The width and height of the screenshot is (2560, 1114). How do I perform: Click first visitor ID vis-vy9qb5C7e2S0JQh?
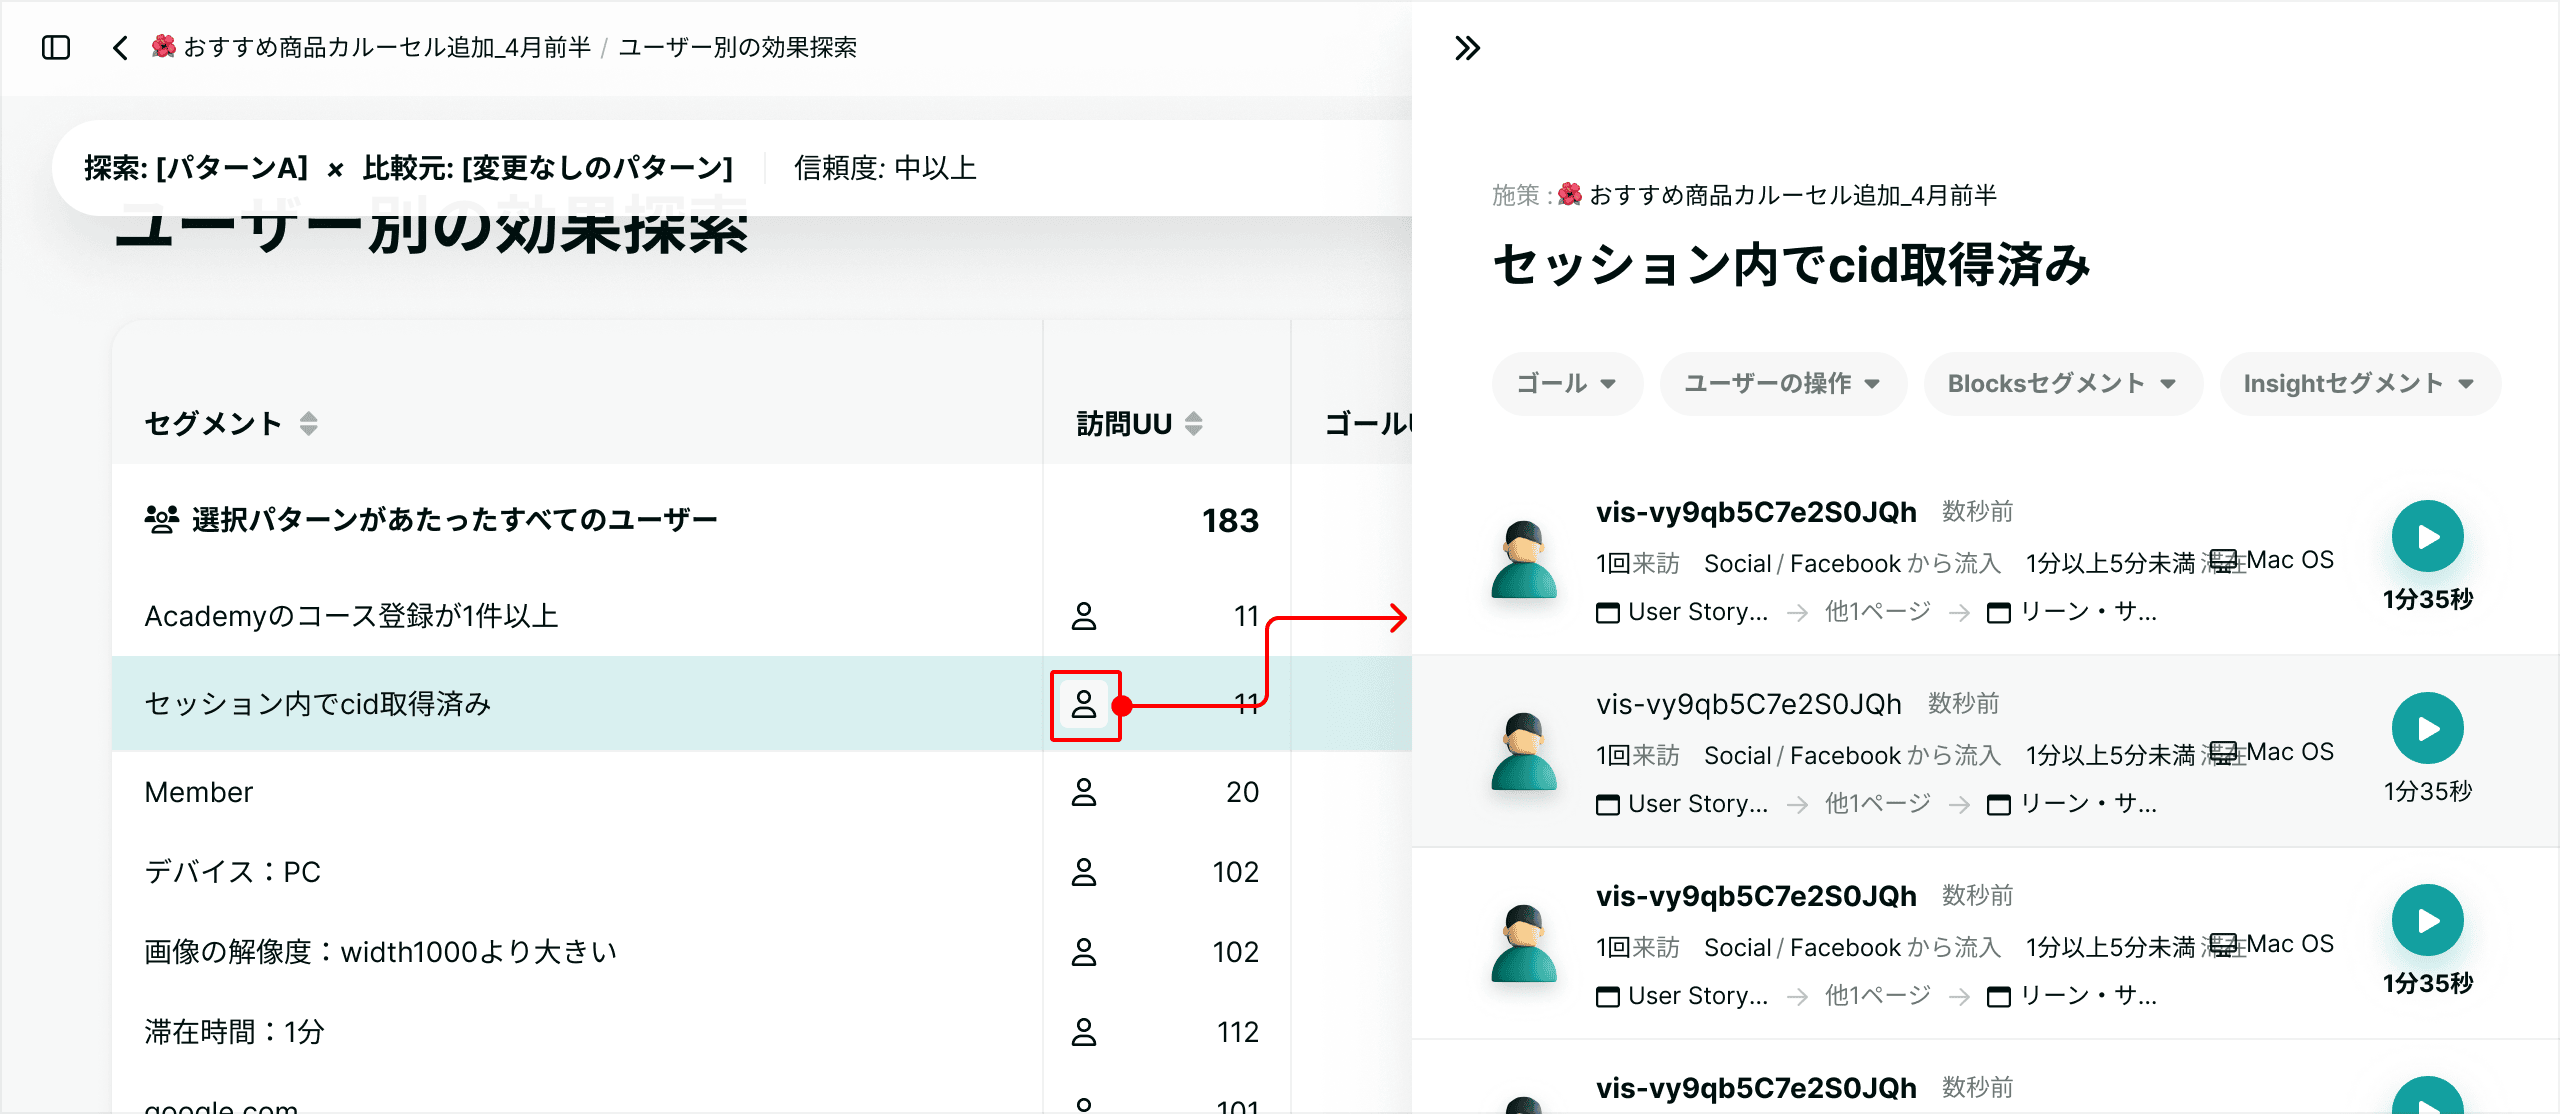tap(1756, 512)
